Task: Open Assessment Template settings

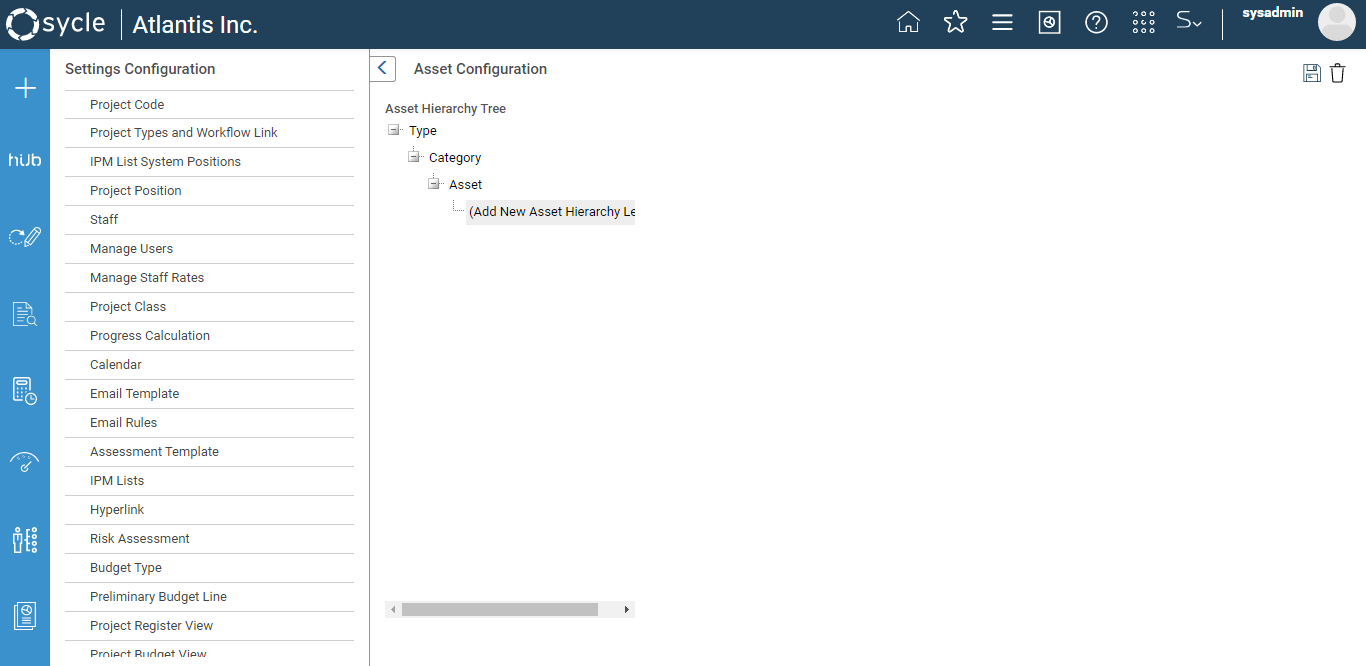Action: click(x=209, y=452)
